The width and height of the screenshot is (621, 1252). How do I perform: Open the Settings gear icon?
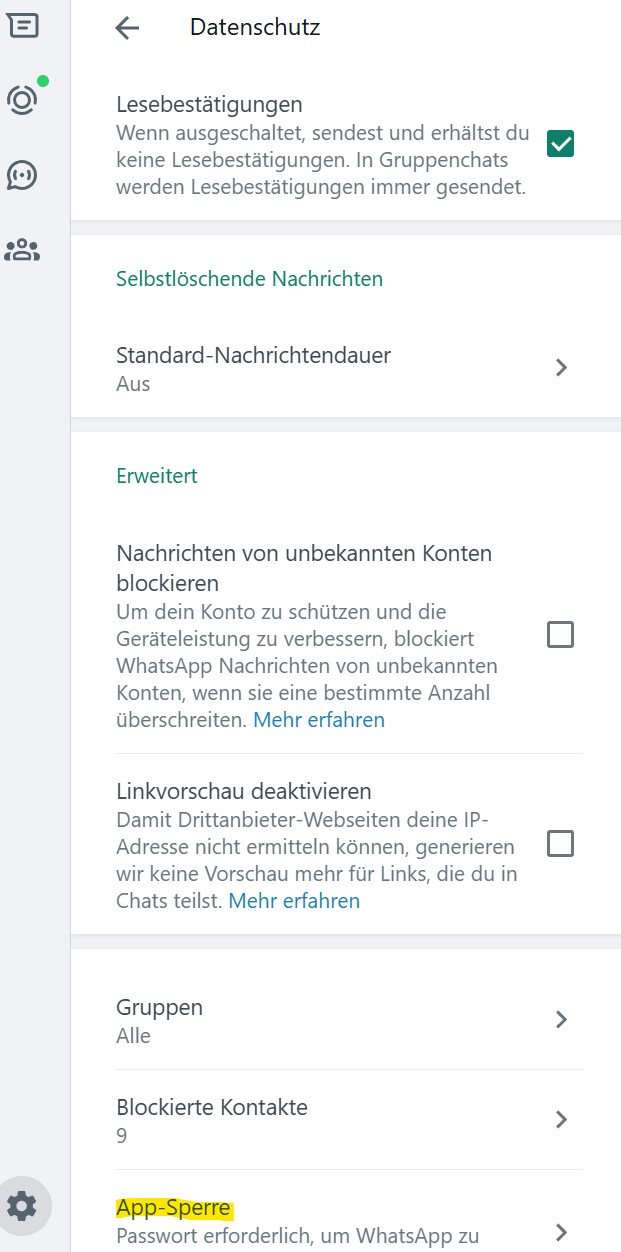pos(22,1206)
